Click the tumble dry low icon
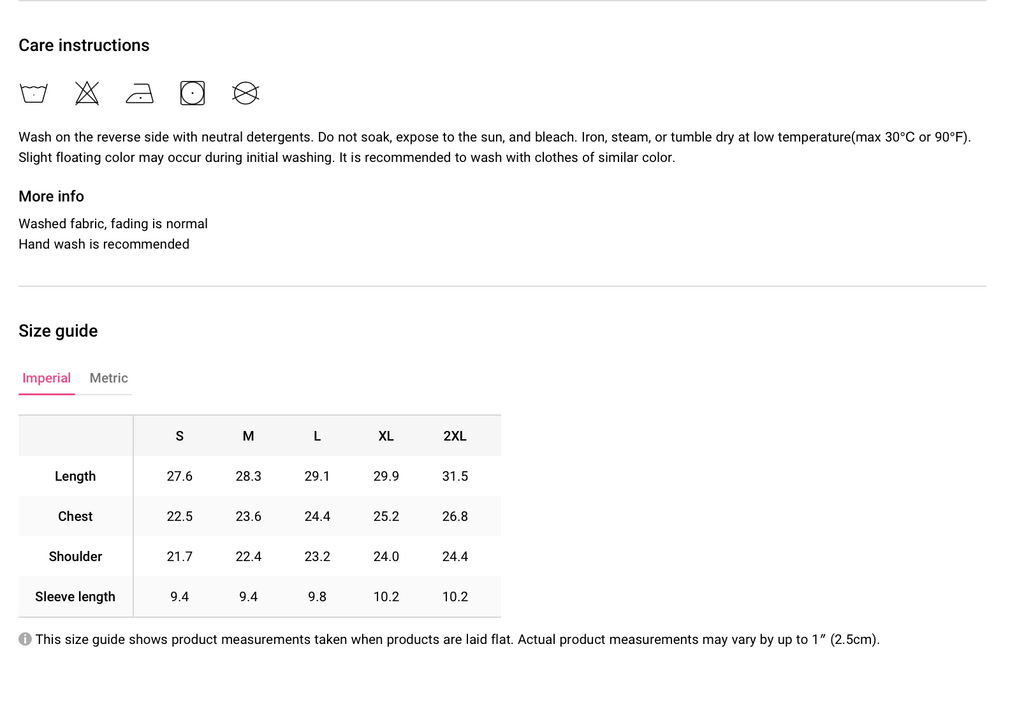This screenshot has width=1024, height=723. tap(193, 93)
